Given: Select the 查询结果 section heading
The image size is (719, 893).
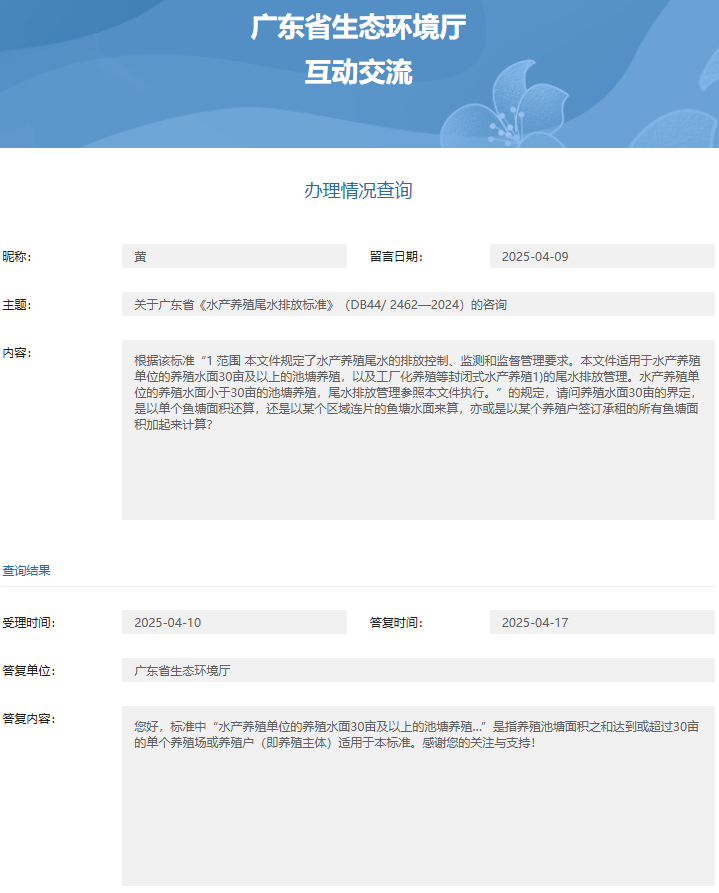Looking at the screenshot, I should pyautogui.click(x=26, y=570).
